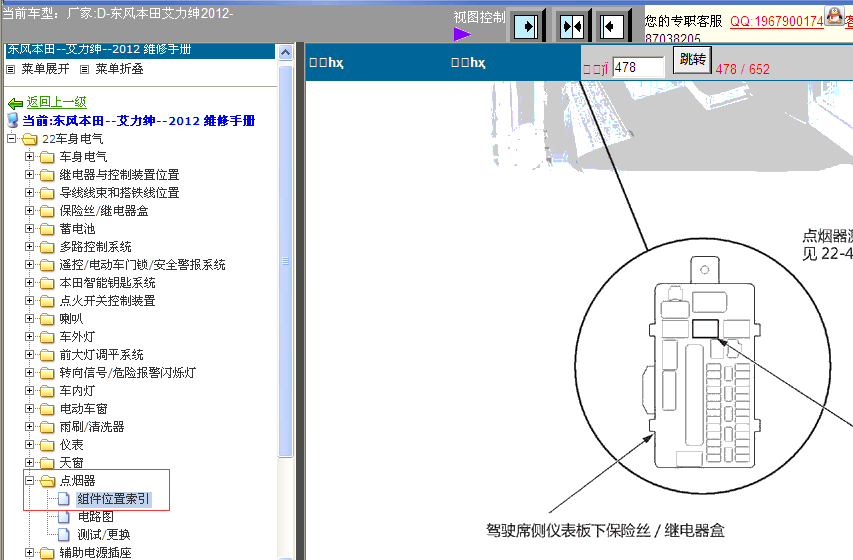Screen dimensions: 853x560
Task: Click the page number input field
Action: (638, 67)
